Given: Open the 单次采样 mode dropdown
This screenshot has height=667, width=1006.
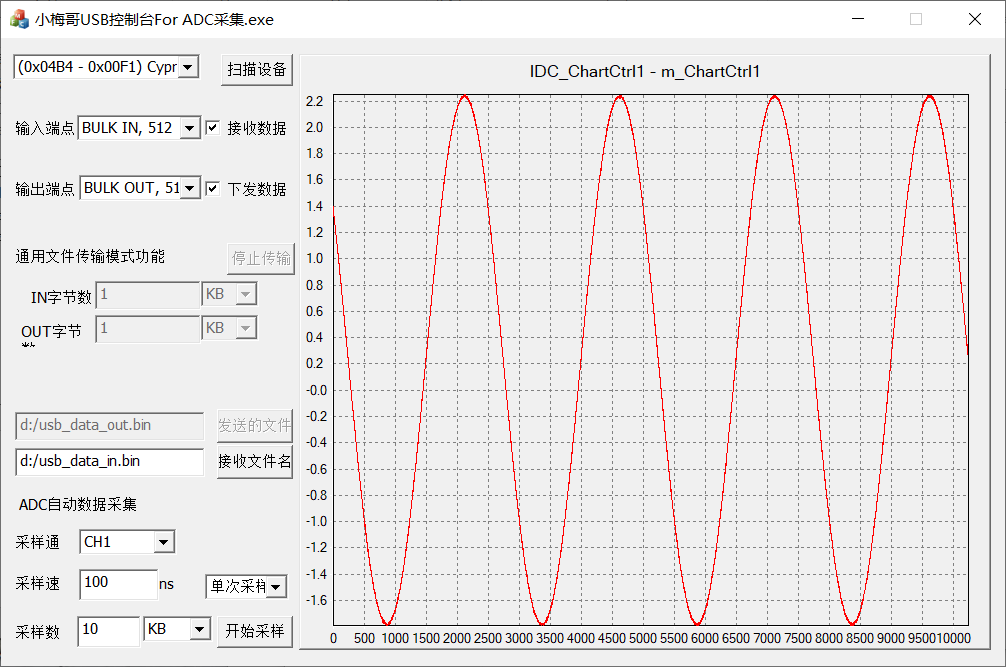Looking at the screenshot, I should (x=276, y=587).
